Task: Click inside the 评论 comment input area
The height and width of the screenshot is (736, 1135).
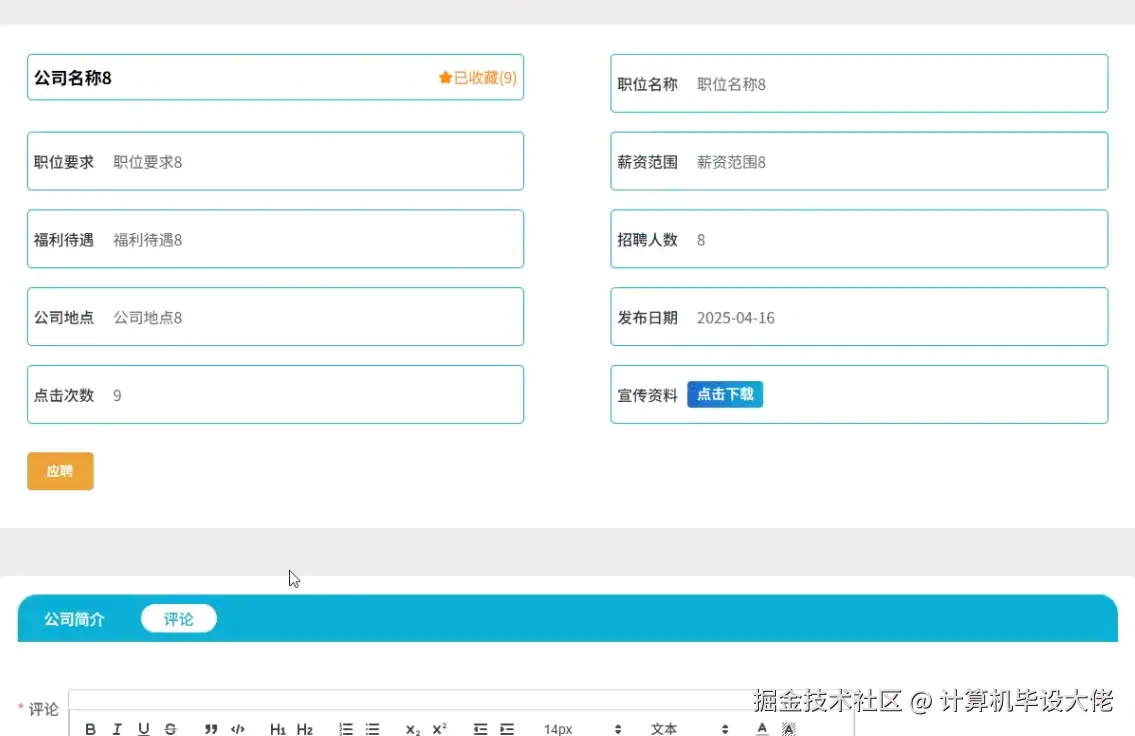Action: point(400,705)
